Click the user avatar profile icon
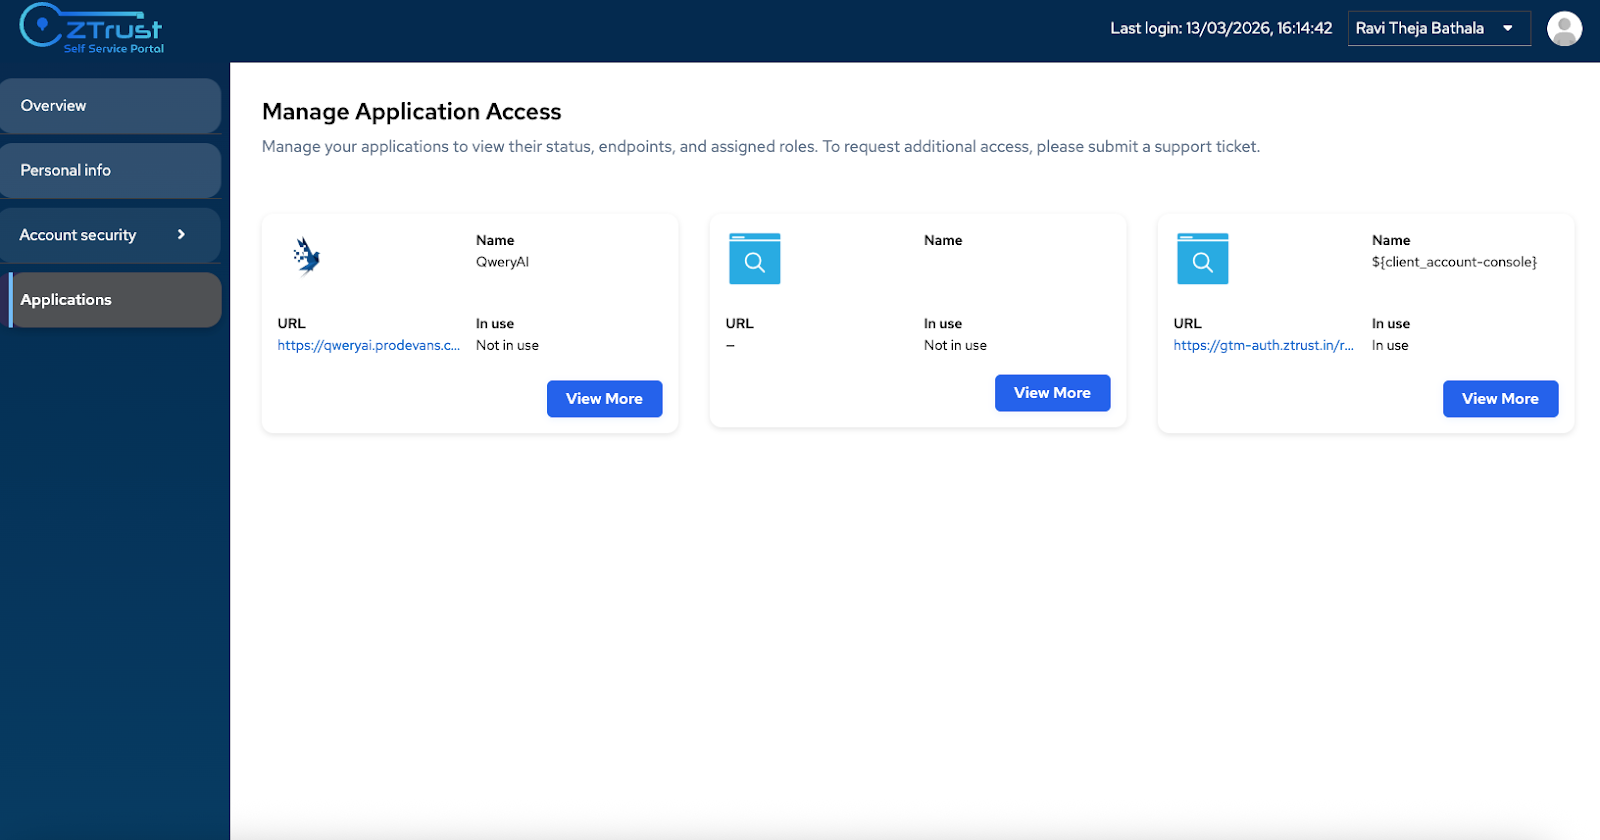The width and height of the screenshot is (1600, 840). coord(1564,29)
